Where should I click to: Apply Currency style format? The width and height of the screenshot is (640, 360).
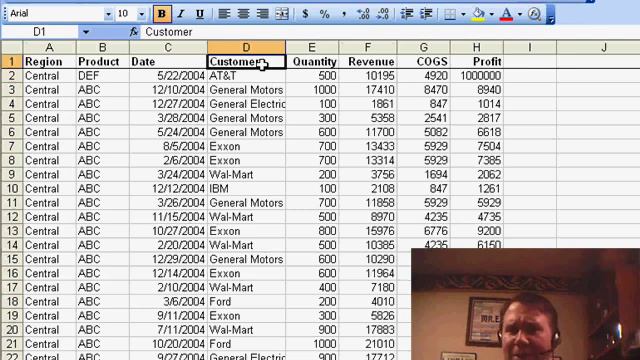[305, 14]
